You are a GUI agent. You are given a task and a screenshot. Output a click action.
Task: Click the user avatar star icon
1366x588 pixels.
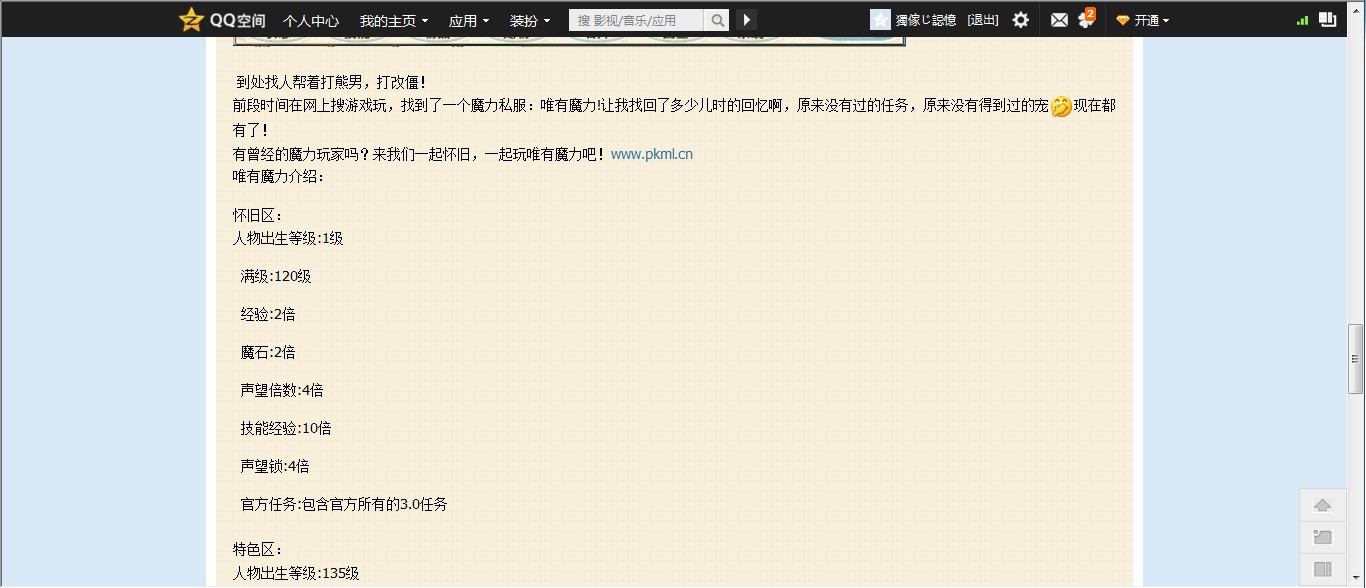880,20
